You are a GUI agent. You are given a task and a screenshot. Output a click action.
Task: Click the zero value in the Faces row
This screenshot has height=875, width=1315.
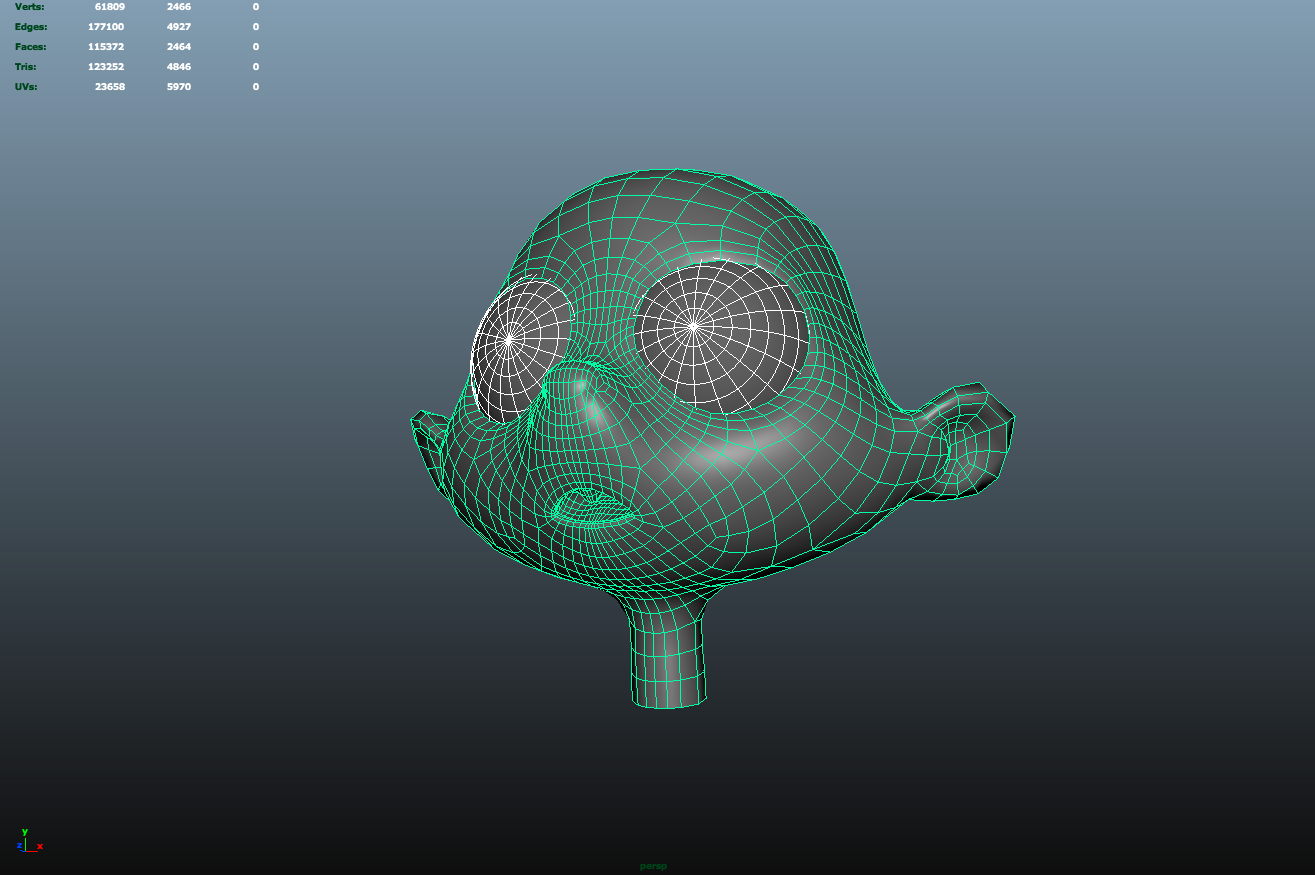[256, 47]
